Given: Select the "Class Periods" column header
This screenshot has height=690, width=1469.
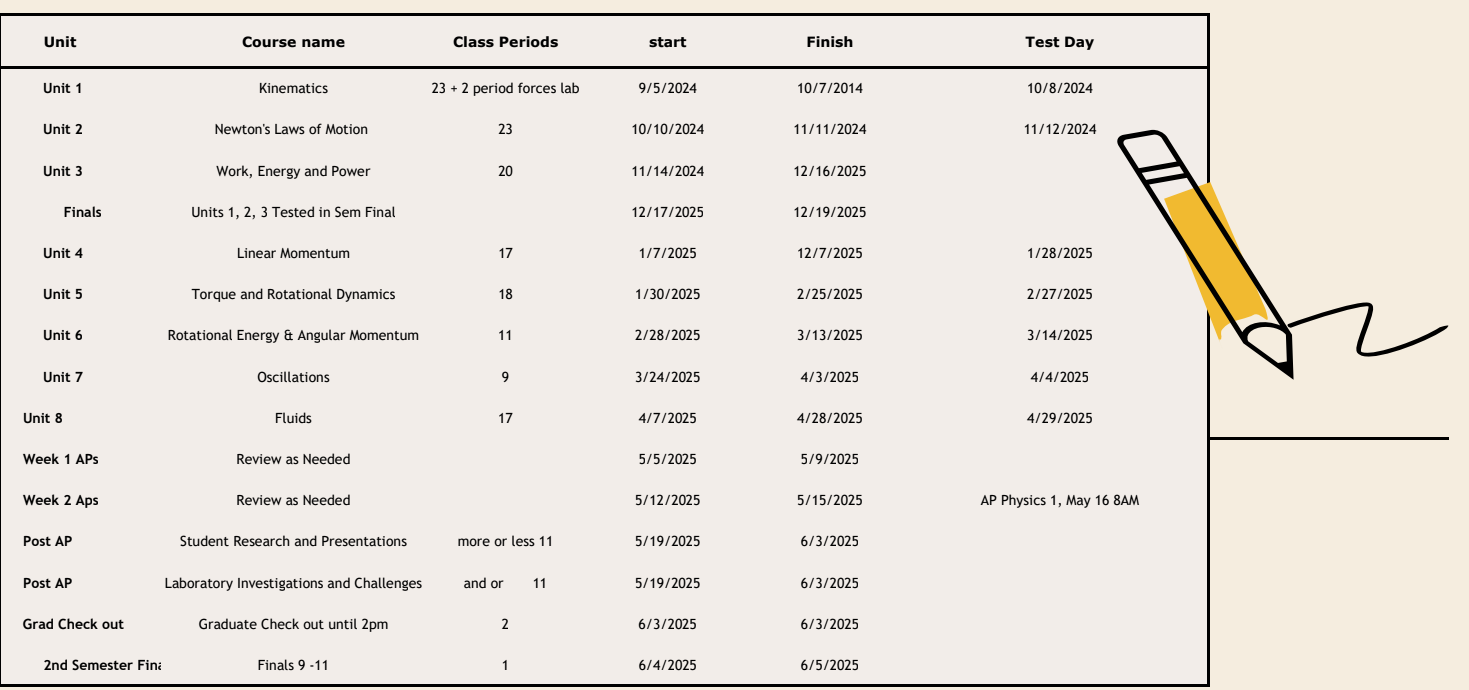Looking at the screenshot, I should point(505,42).
